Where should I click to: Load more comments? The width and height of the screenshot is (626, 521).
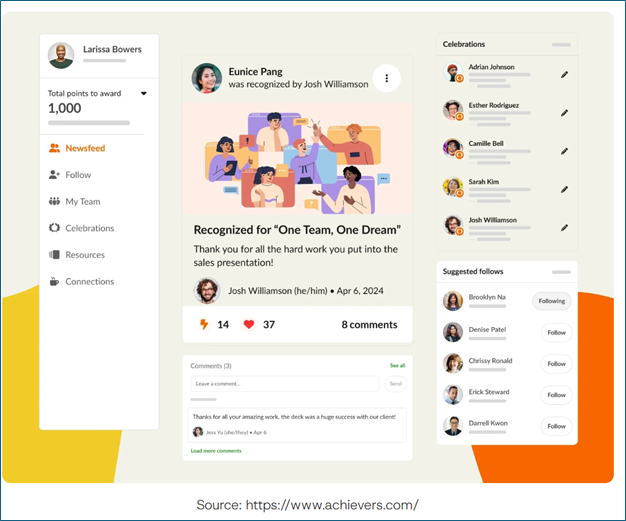(216, 451)
